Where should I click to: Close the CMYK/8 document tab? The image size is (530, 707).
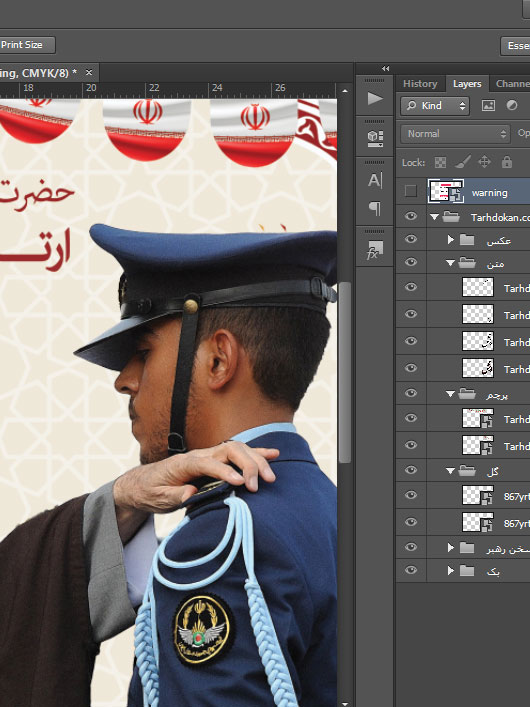pos(89,73)
